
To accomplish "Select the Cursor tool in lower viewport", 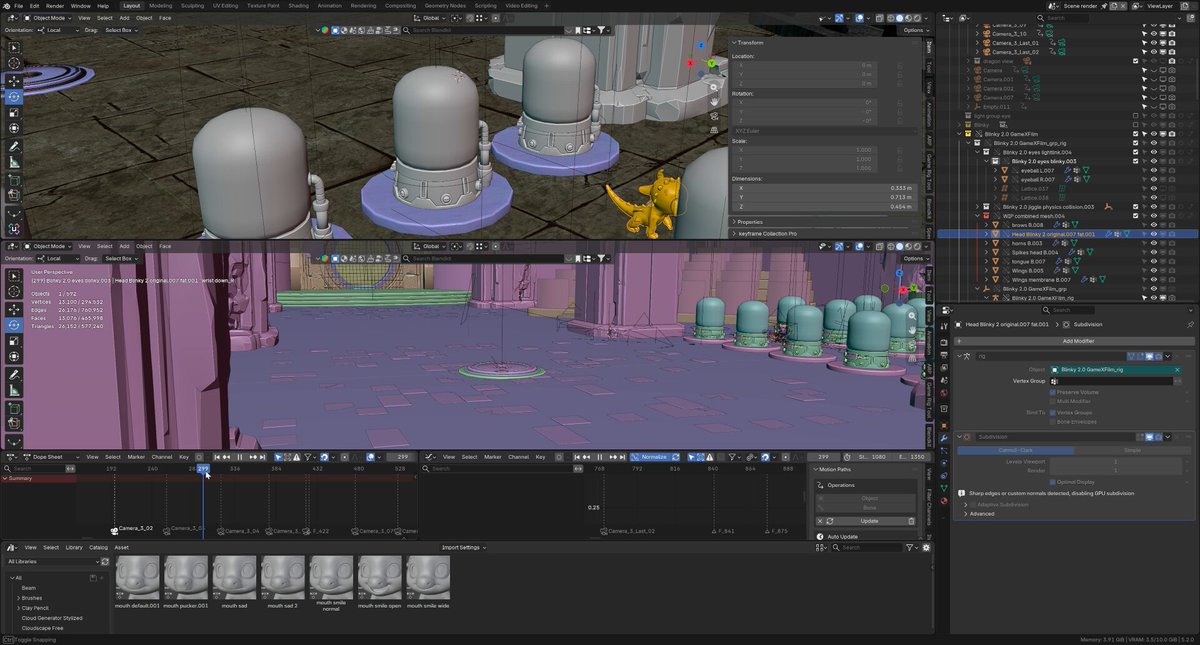I will click(14, 293).
